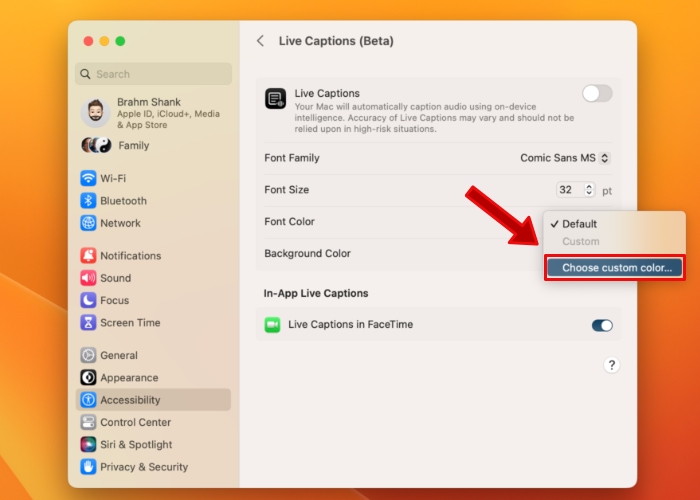Screen dimensions: 700x500
Task: Open Focus moon icon in sidebar
Action: tap(89, 300)
